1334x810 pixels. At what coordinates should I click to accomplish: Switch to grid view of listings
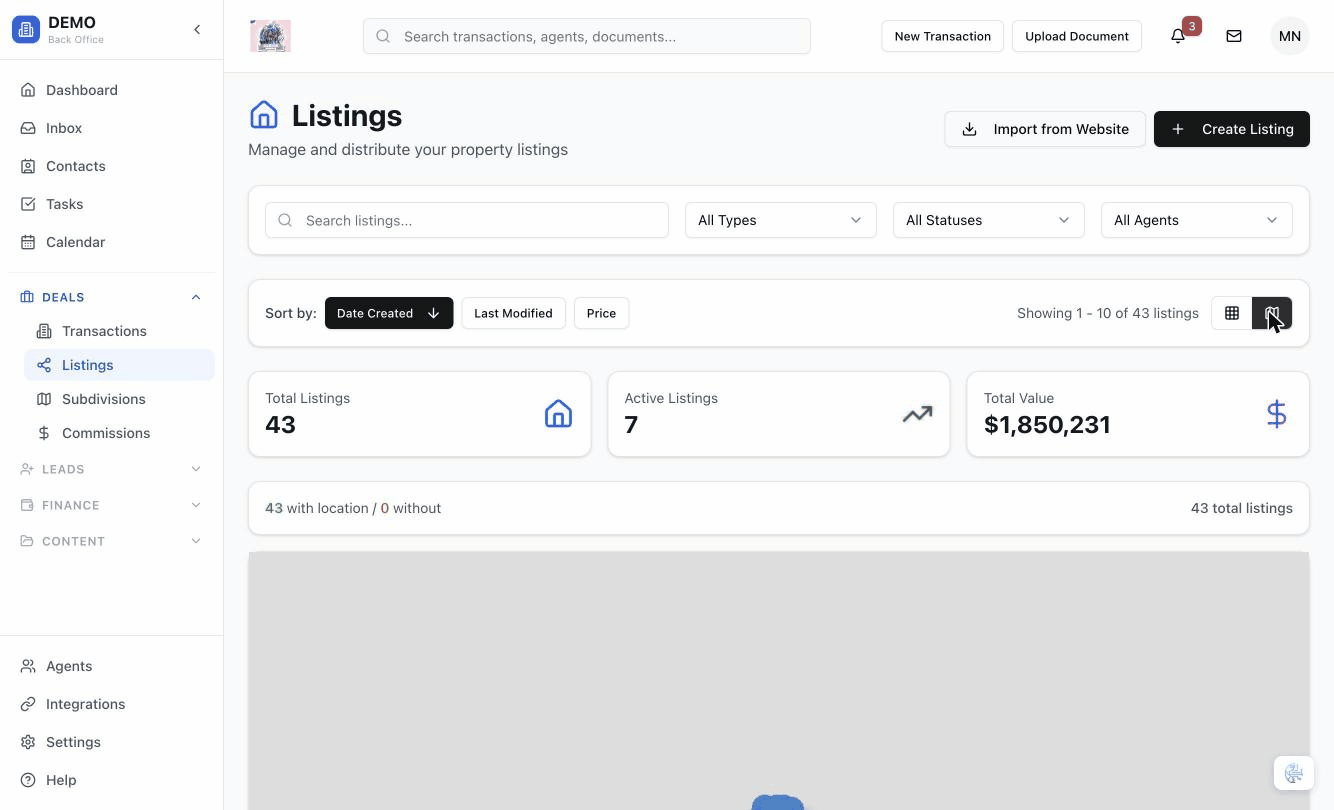click(x=1232, y=313)
